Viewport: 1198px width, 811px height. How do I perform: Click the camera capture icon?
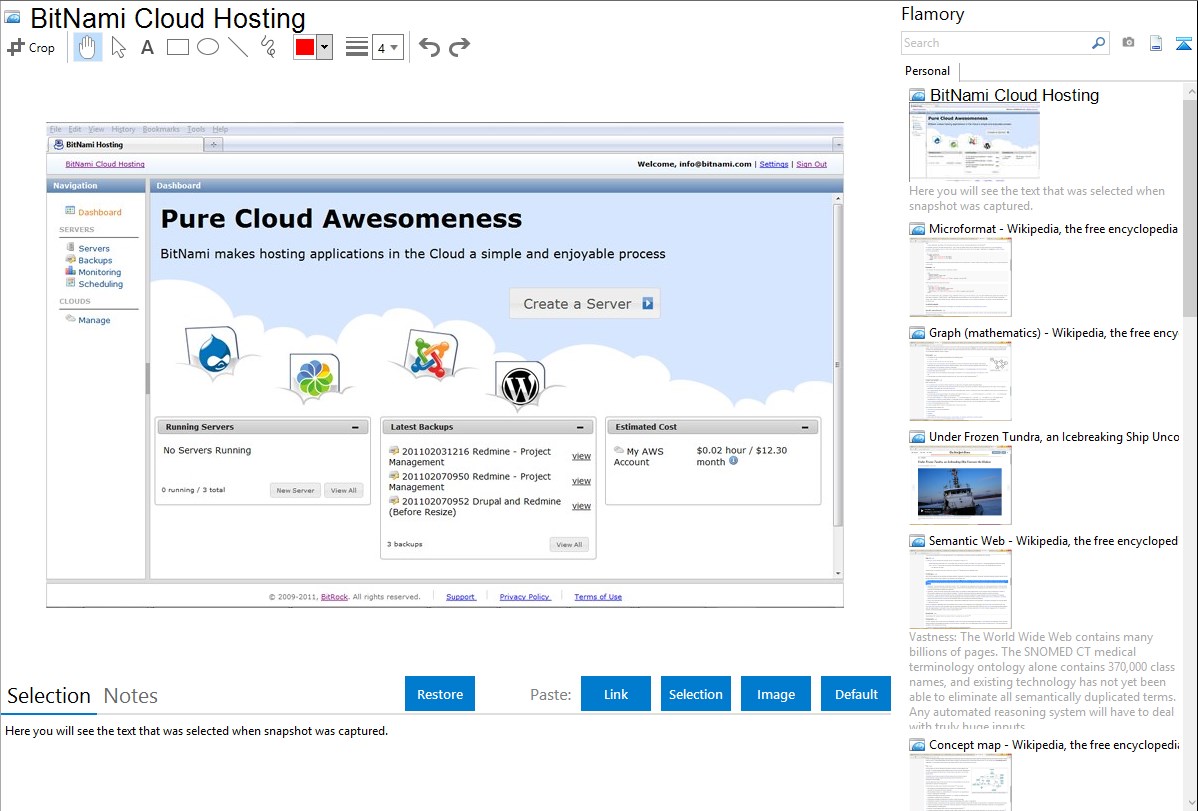pyautogui.click(x=1128, y=43)
